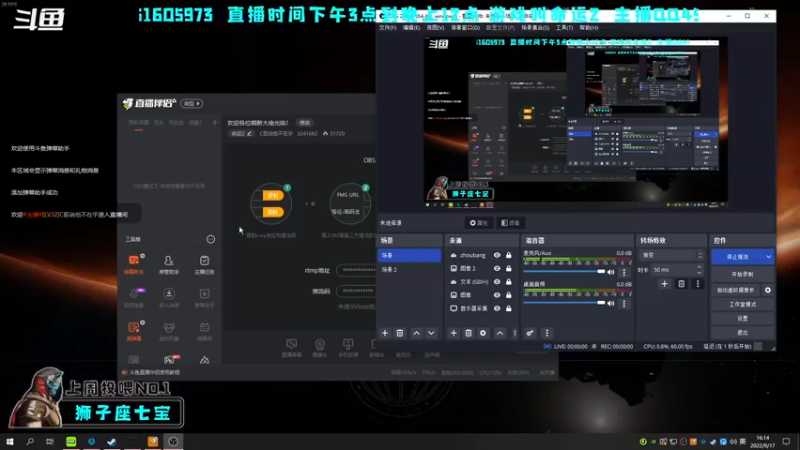Viewport: 800px width, 450px height.
Task: Open advanced audio properties gears icon
Action: (x=530, y=333)
